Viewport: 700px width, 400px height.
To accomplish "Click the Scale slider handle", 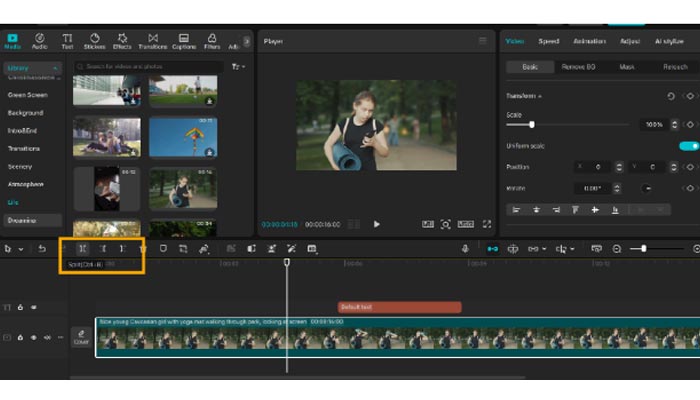I will pos(531,125).
